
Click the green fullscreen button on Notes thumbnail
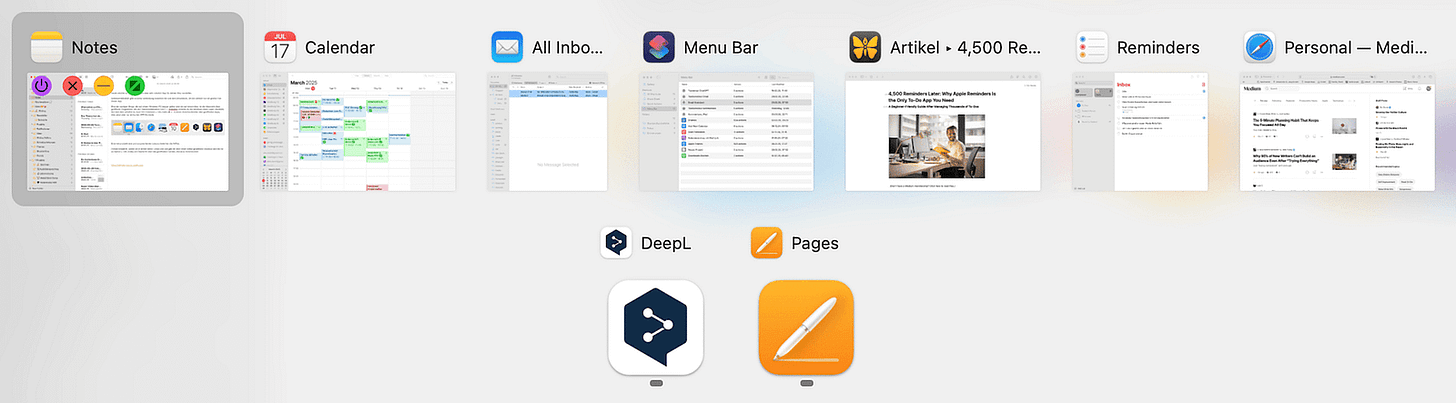point(137,87)
